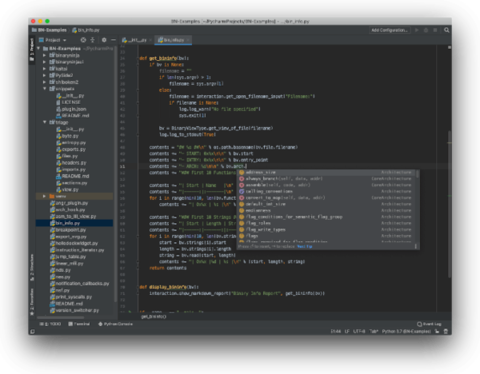Image resolution: width=480 pixels, height=374 pixels.
Task: Click the collapse all icon in Project panel
Action: coord(92,40)
